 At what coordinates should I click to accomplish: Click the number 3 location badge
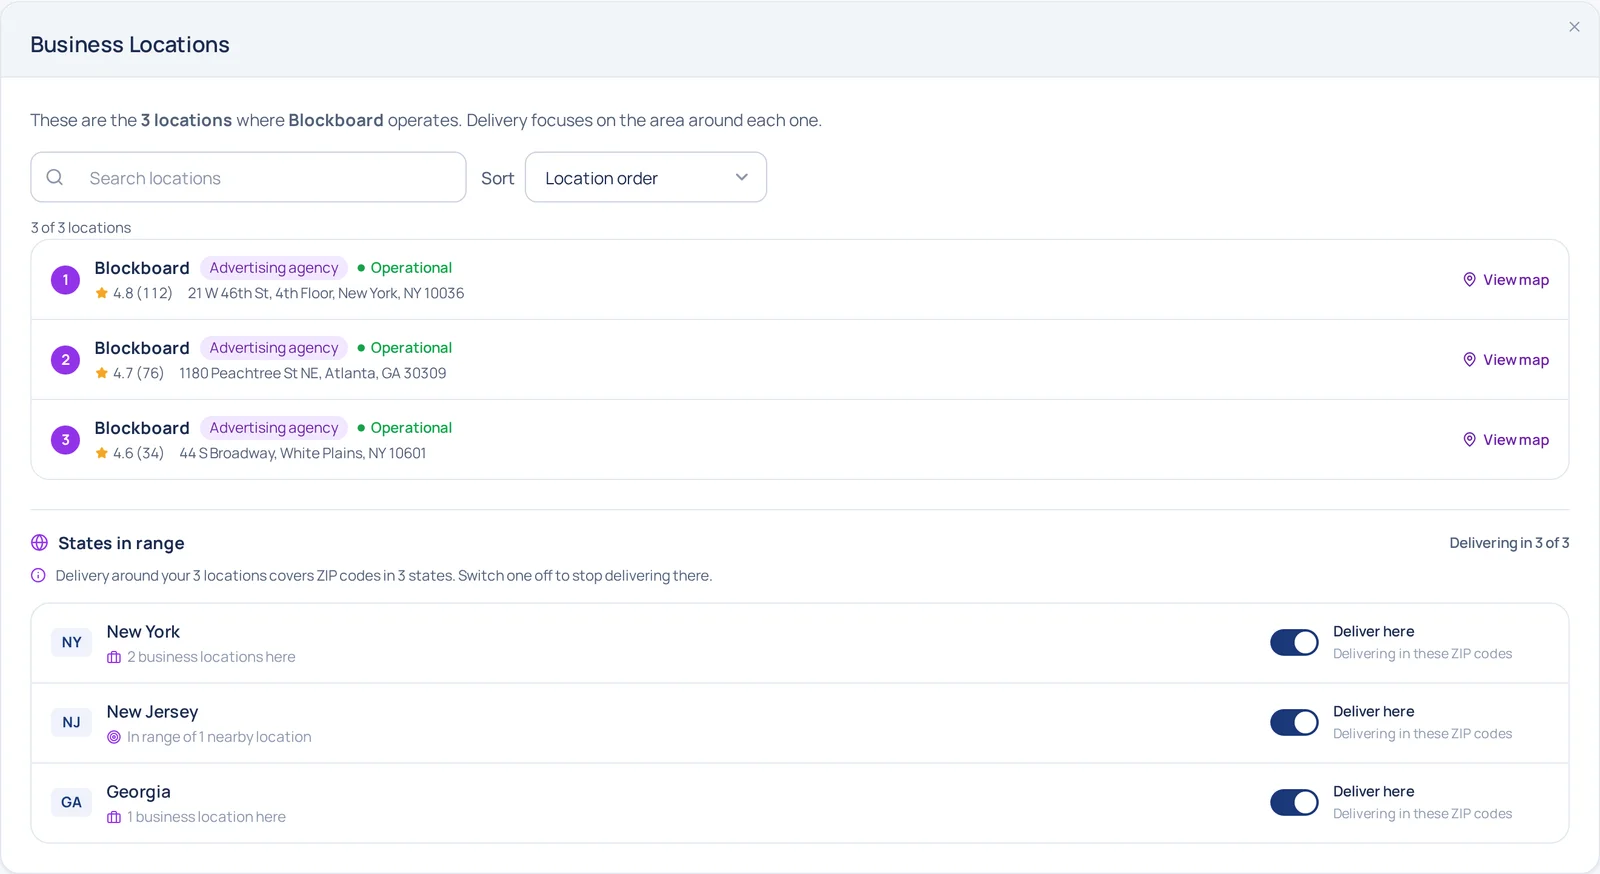coord(66,440)
